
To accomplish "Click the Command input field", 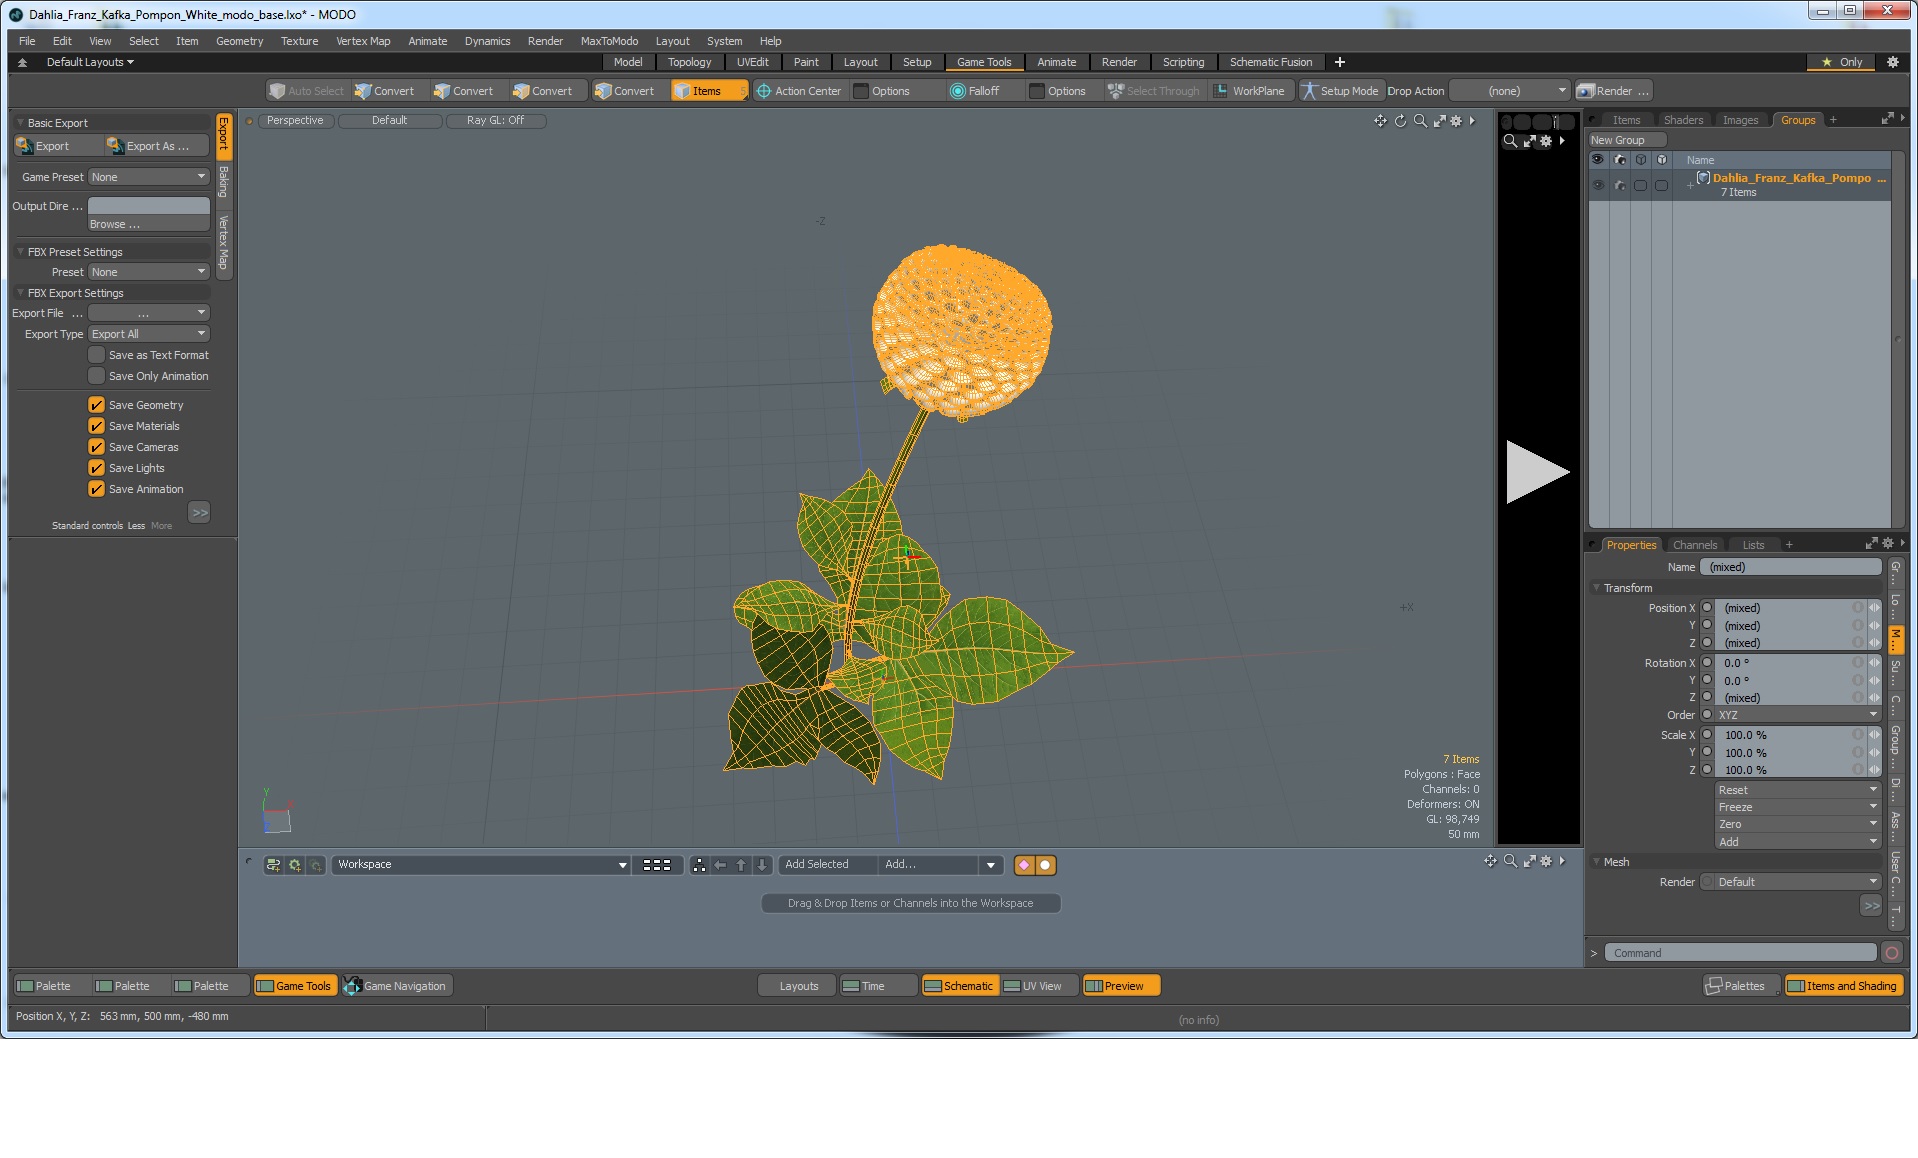I will tap(1740, 953).
